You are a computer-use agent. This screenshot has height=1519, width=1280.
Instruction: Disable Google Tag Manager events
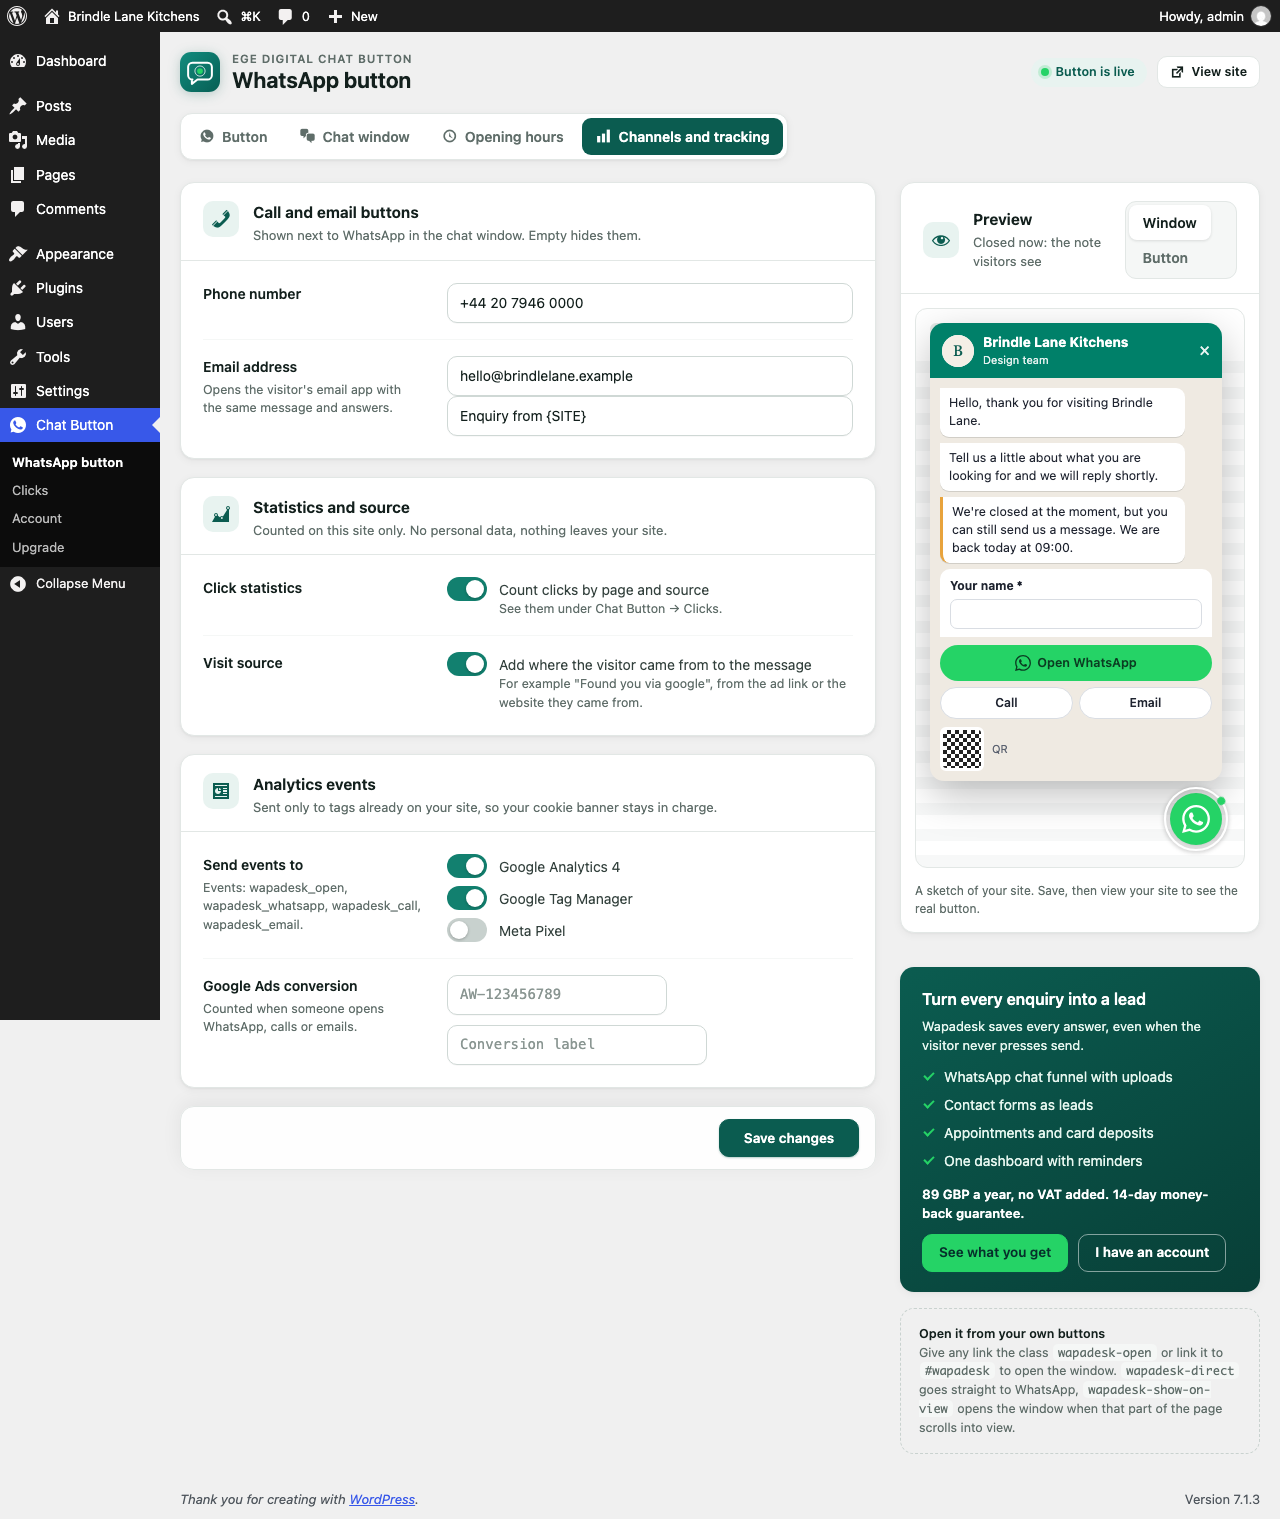point(467,898)
